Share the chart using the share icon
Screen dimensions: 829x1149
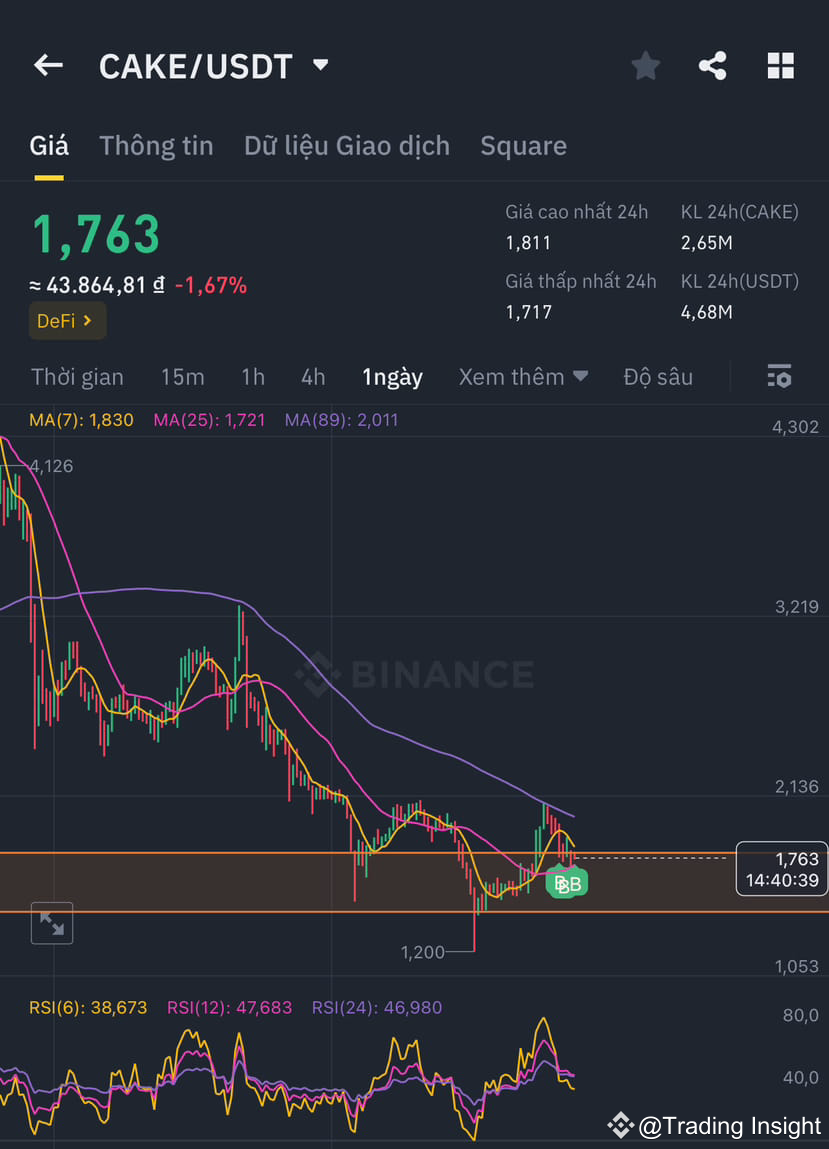[x=712, y=66]
